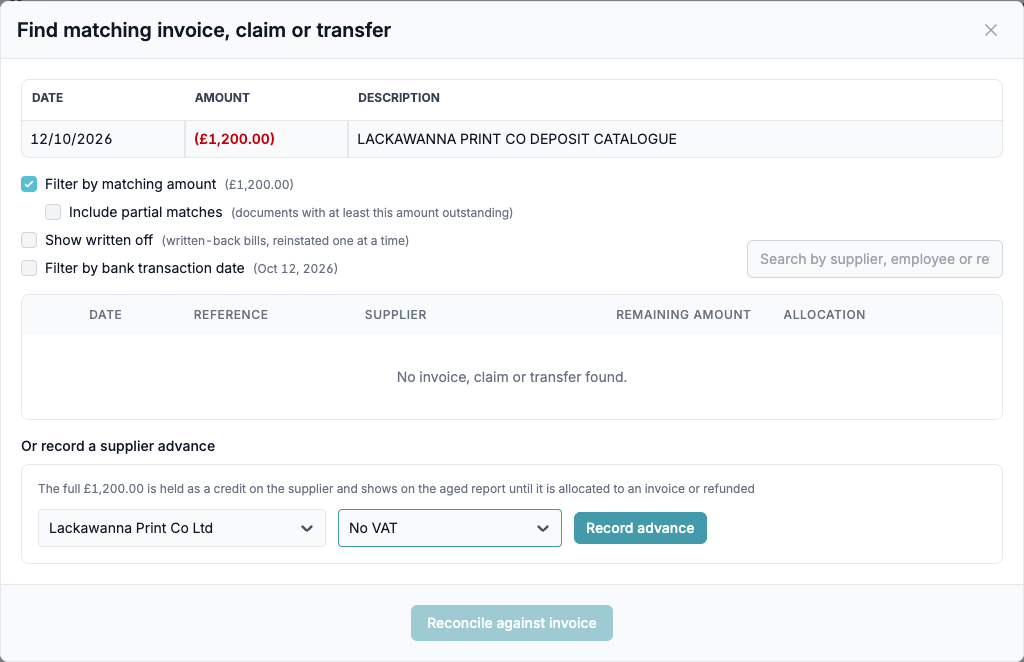This screenshot has height=662, width=1024.
Task: Click the Remaining Amount column header
Action: (x=683, y=315)
